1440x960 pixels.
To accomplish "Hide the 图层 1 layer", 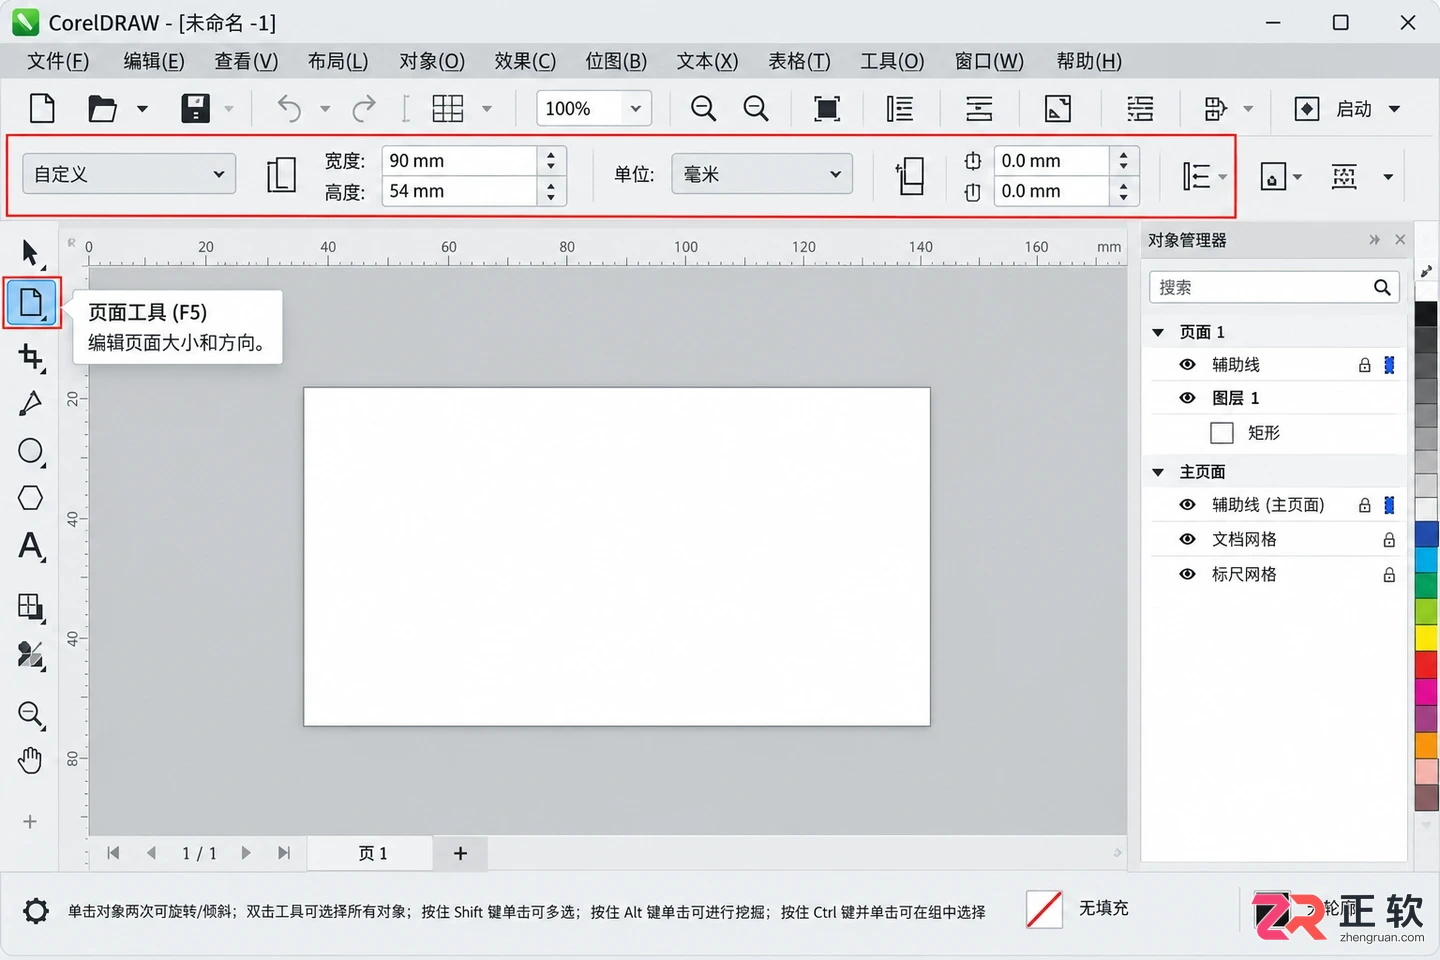I will pyautogui.click(x=1187, y=398).
